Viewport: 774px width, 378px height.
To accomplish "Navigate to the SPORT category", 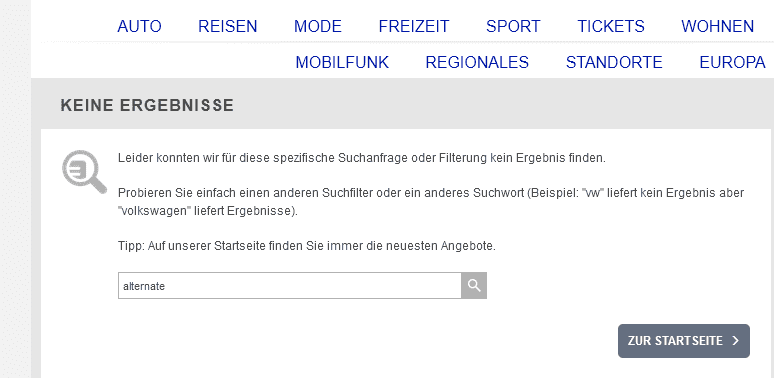I will point(513,26).
